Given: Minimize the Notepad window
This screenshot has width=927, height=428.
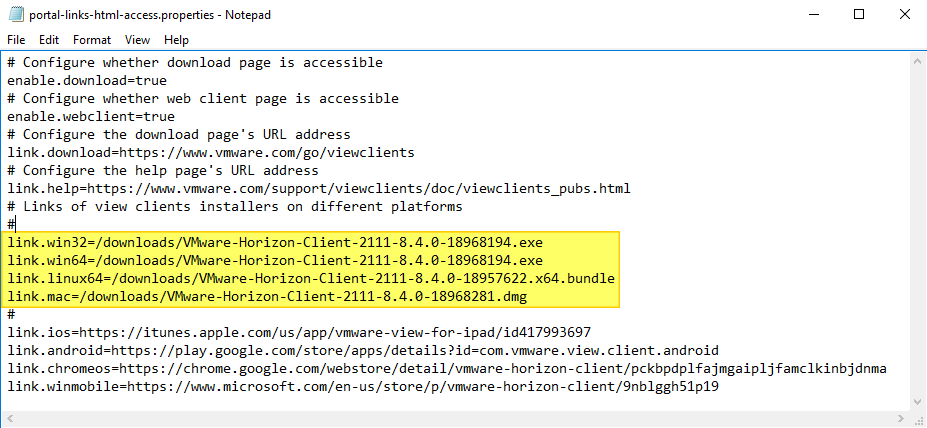Looking at the screenshot, I should (812, 14).
